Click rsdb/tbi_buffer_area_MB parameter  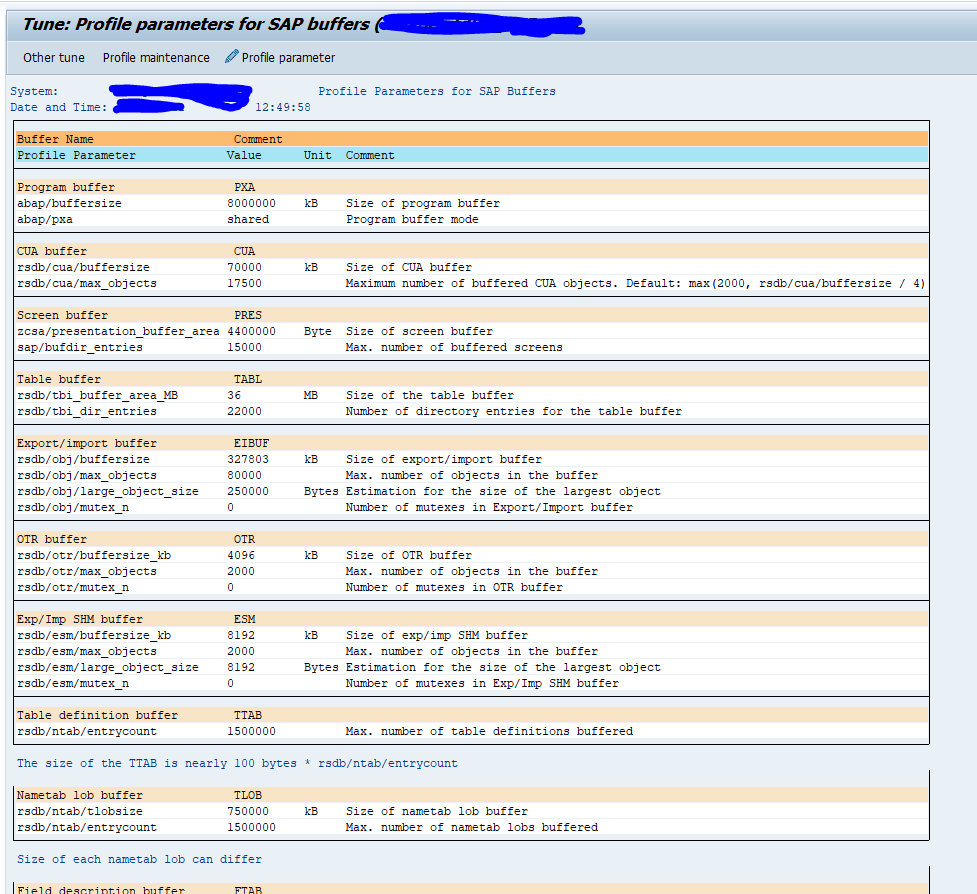[97, 396]
